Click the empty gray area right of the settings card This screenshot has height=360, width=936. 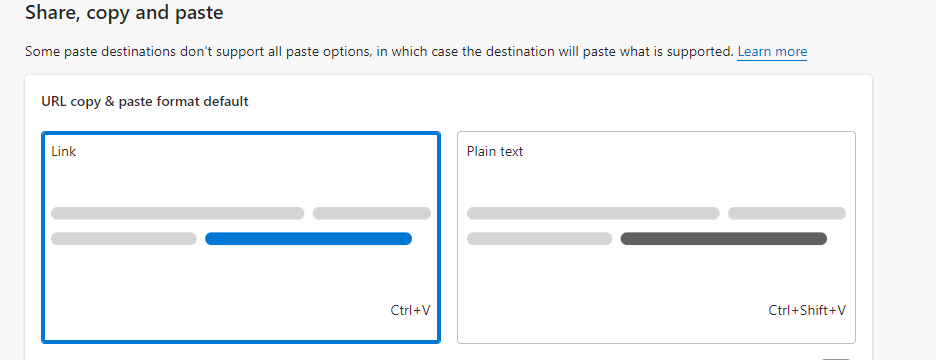(x=904, y=215)
